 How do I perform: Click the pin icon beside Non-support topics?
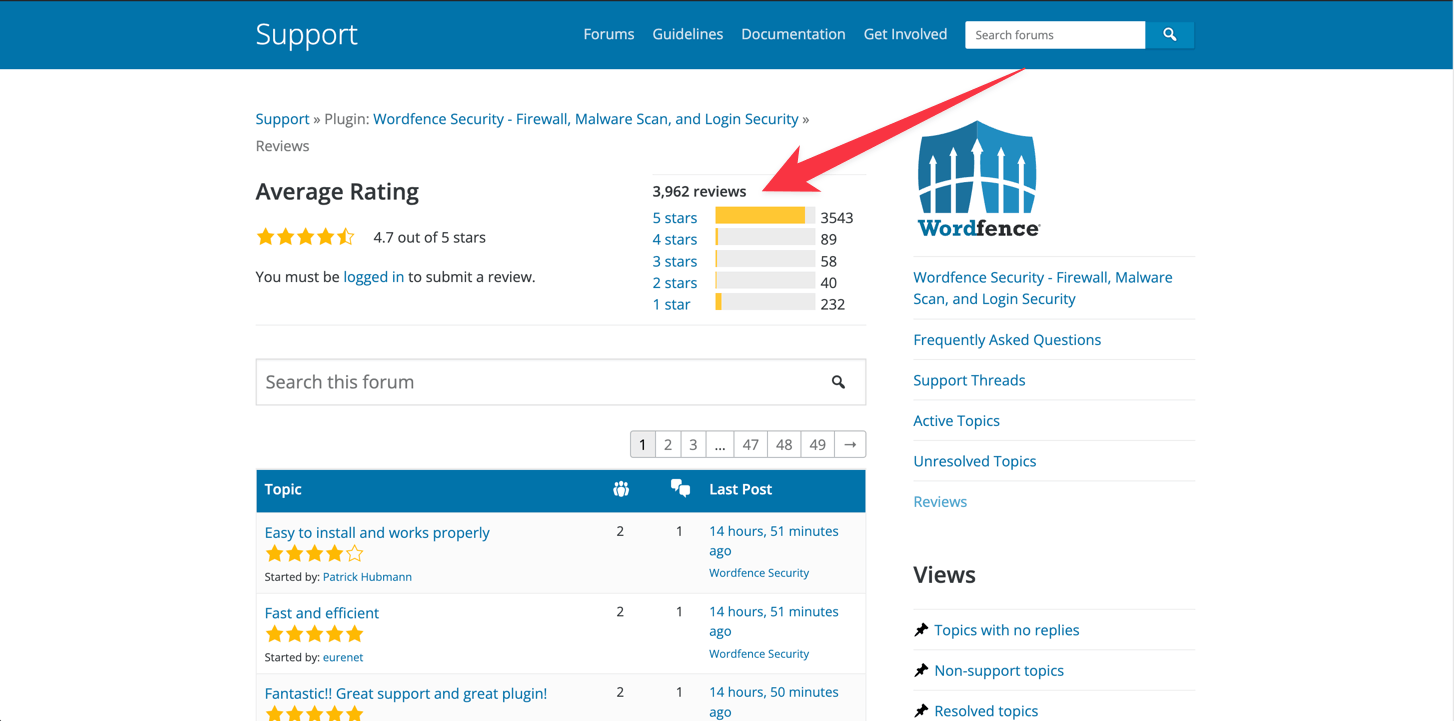click(x=921, y=671)
